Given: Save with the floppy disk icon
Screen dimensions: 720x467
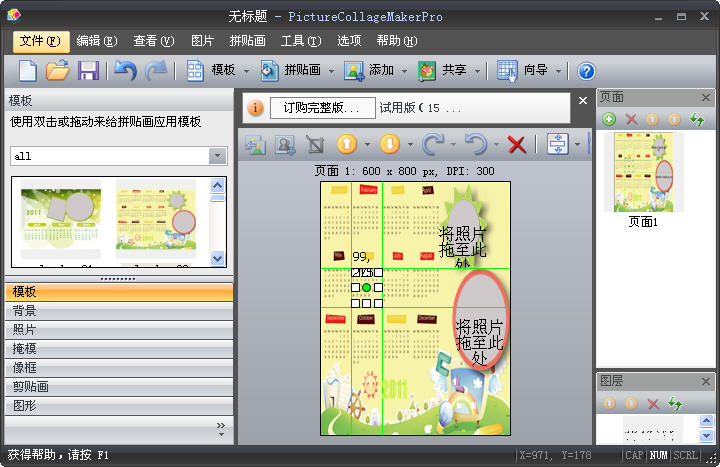Looking at the screenshot, I should point(88,71).
